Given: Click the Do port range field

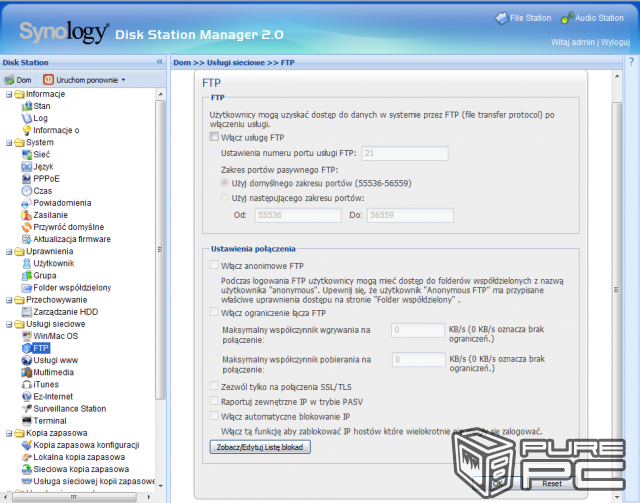Looking at the screenshot, I should (410, 215).
